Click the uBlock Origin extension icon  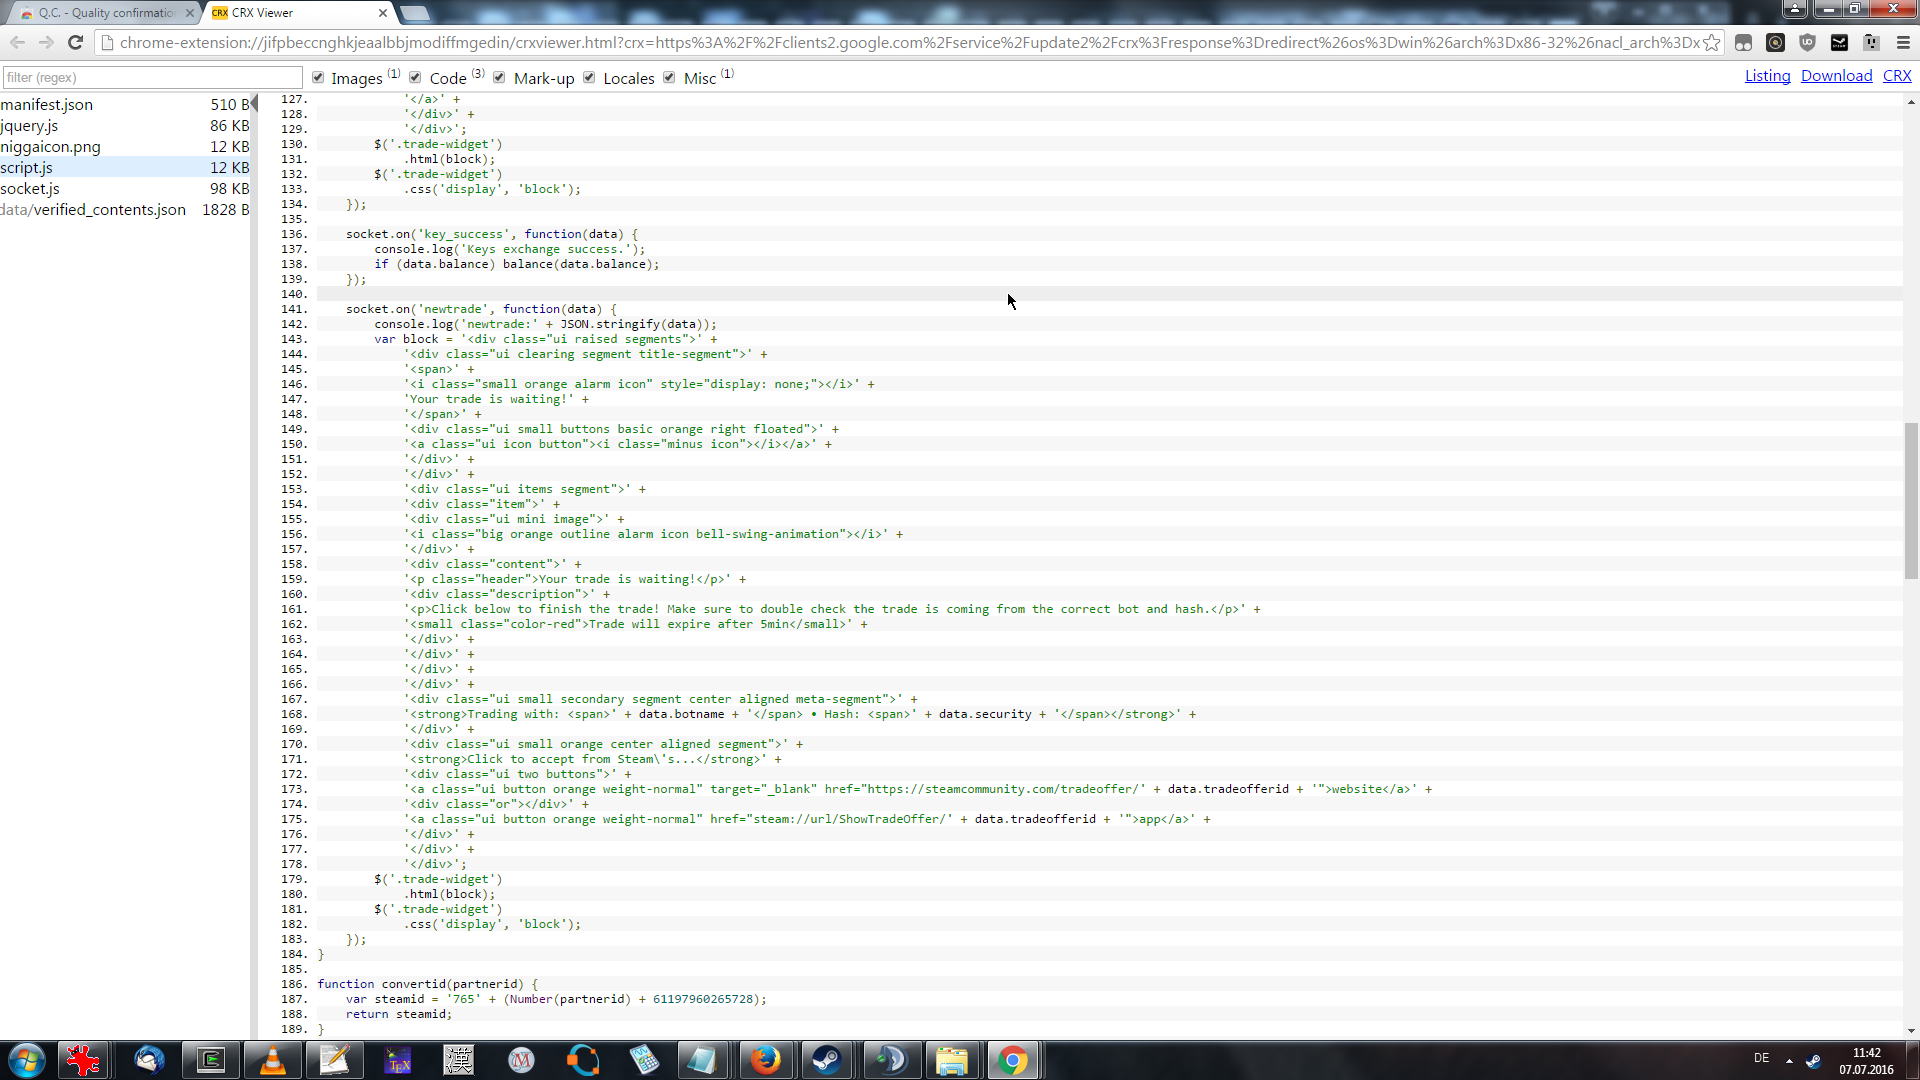[x=1807, y=42]
